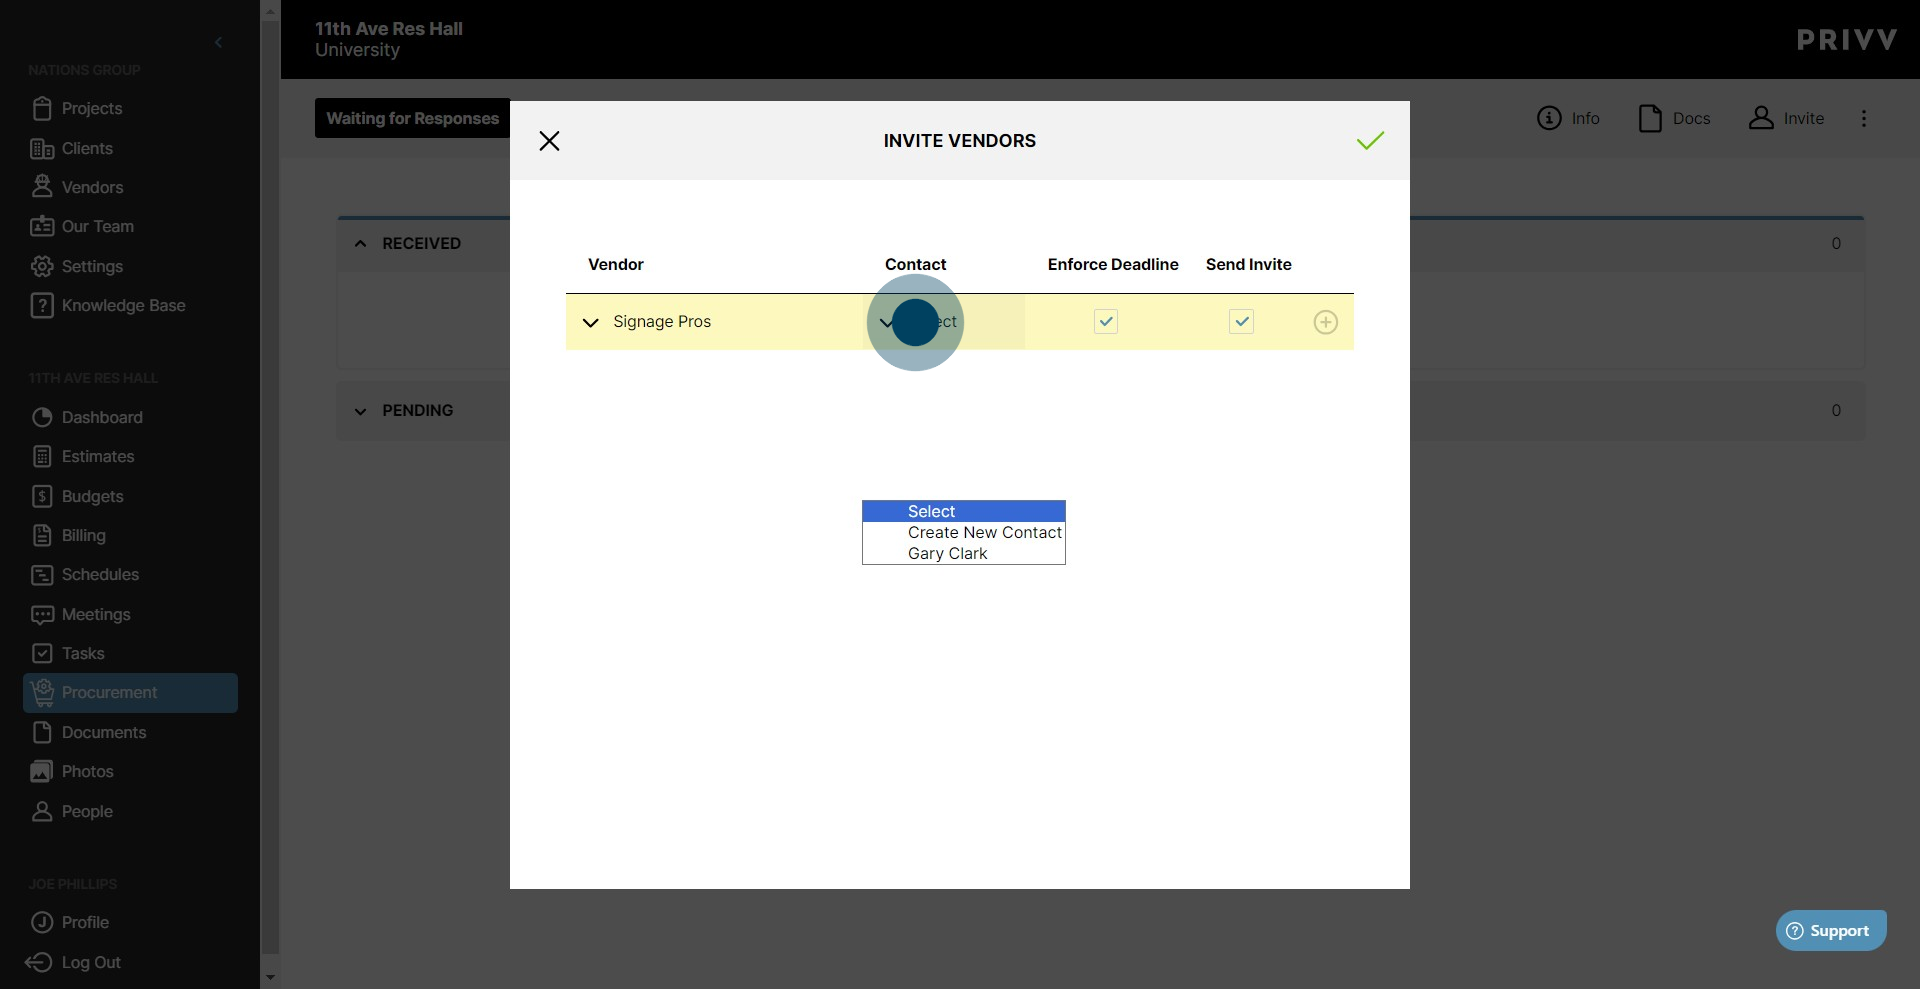
Task: Select Gary Clark as the contact
Action: (947, 553)
